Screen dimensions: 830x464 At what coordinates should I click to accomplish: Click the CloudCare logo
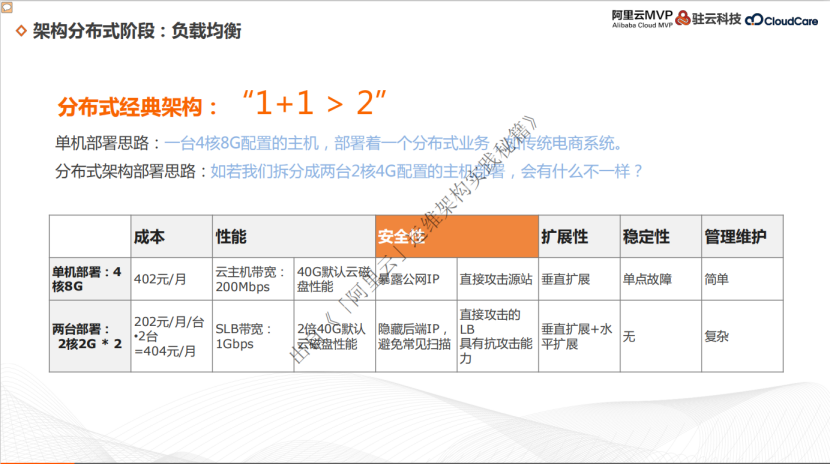781,21
